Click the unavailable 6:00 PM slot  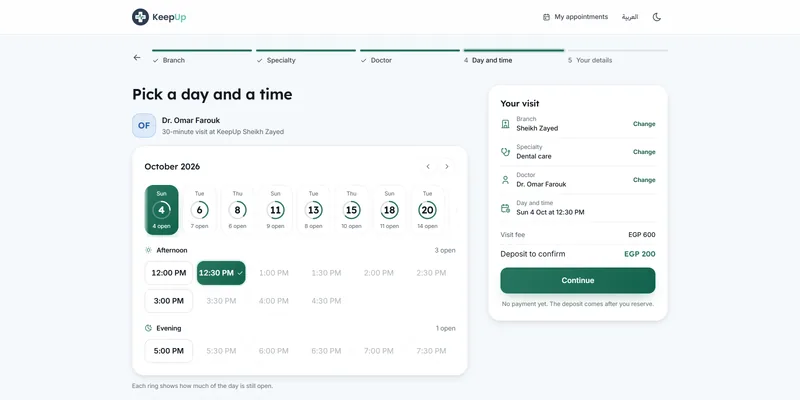pos(274,351)
